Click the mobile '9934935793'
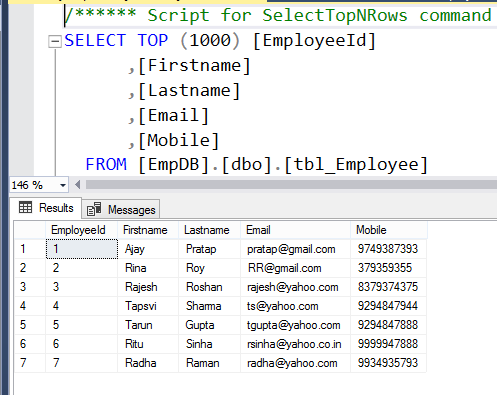Image resolution: width=497 pixels, height=395 pixels. point(388,363)
